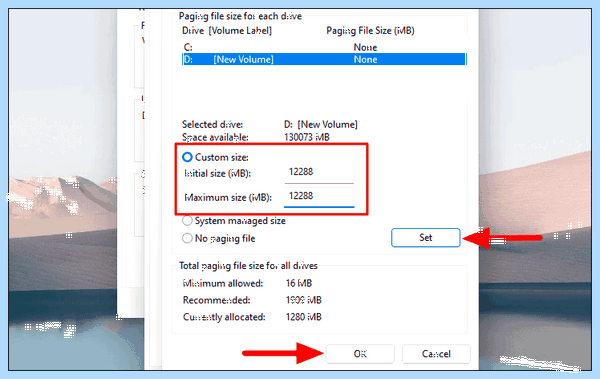Click the Drive [Volume Label] column header
This screenshot has width=600, height=379.
[227, 31]
